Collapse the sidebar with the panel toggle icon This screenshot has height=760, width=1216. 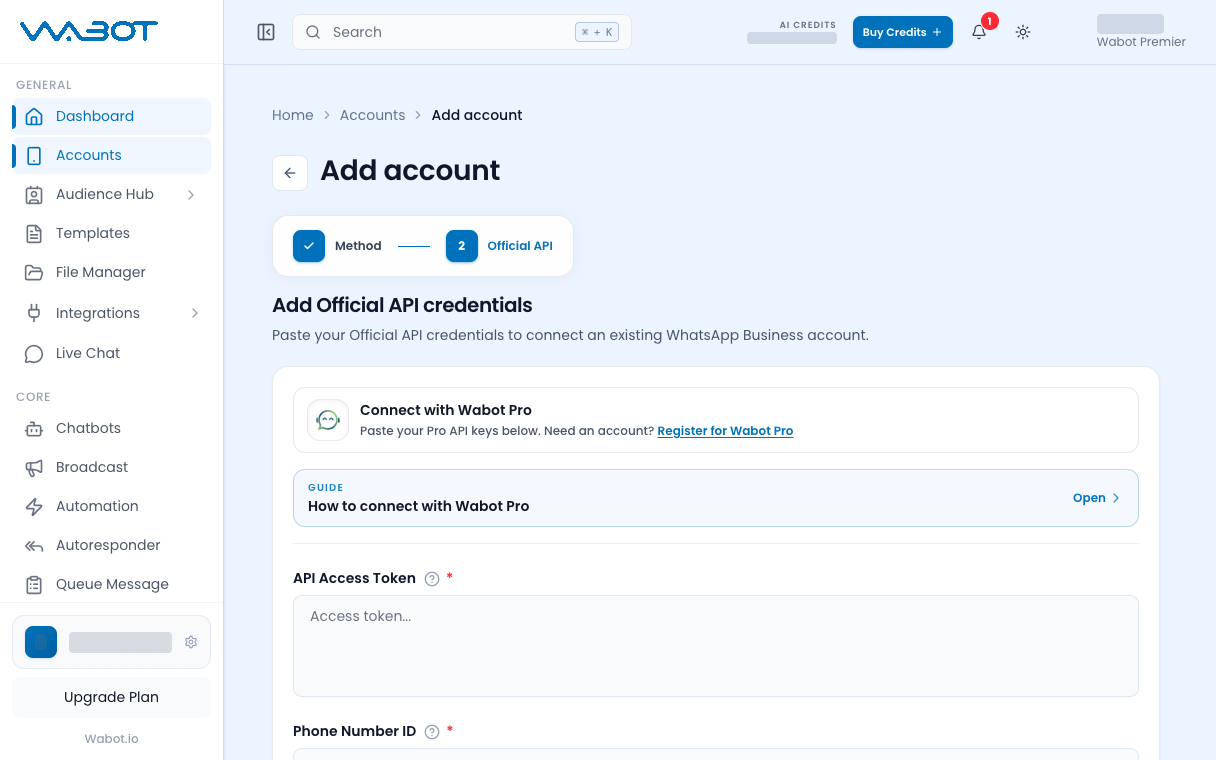click(x=266, y=32)
